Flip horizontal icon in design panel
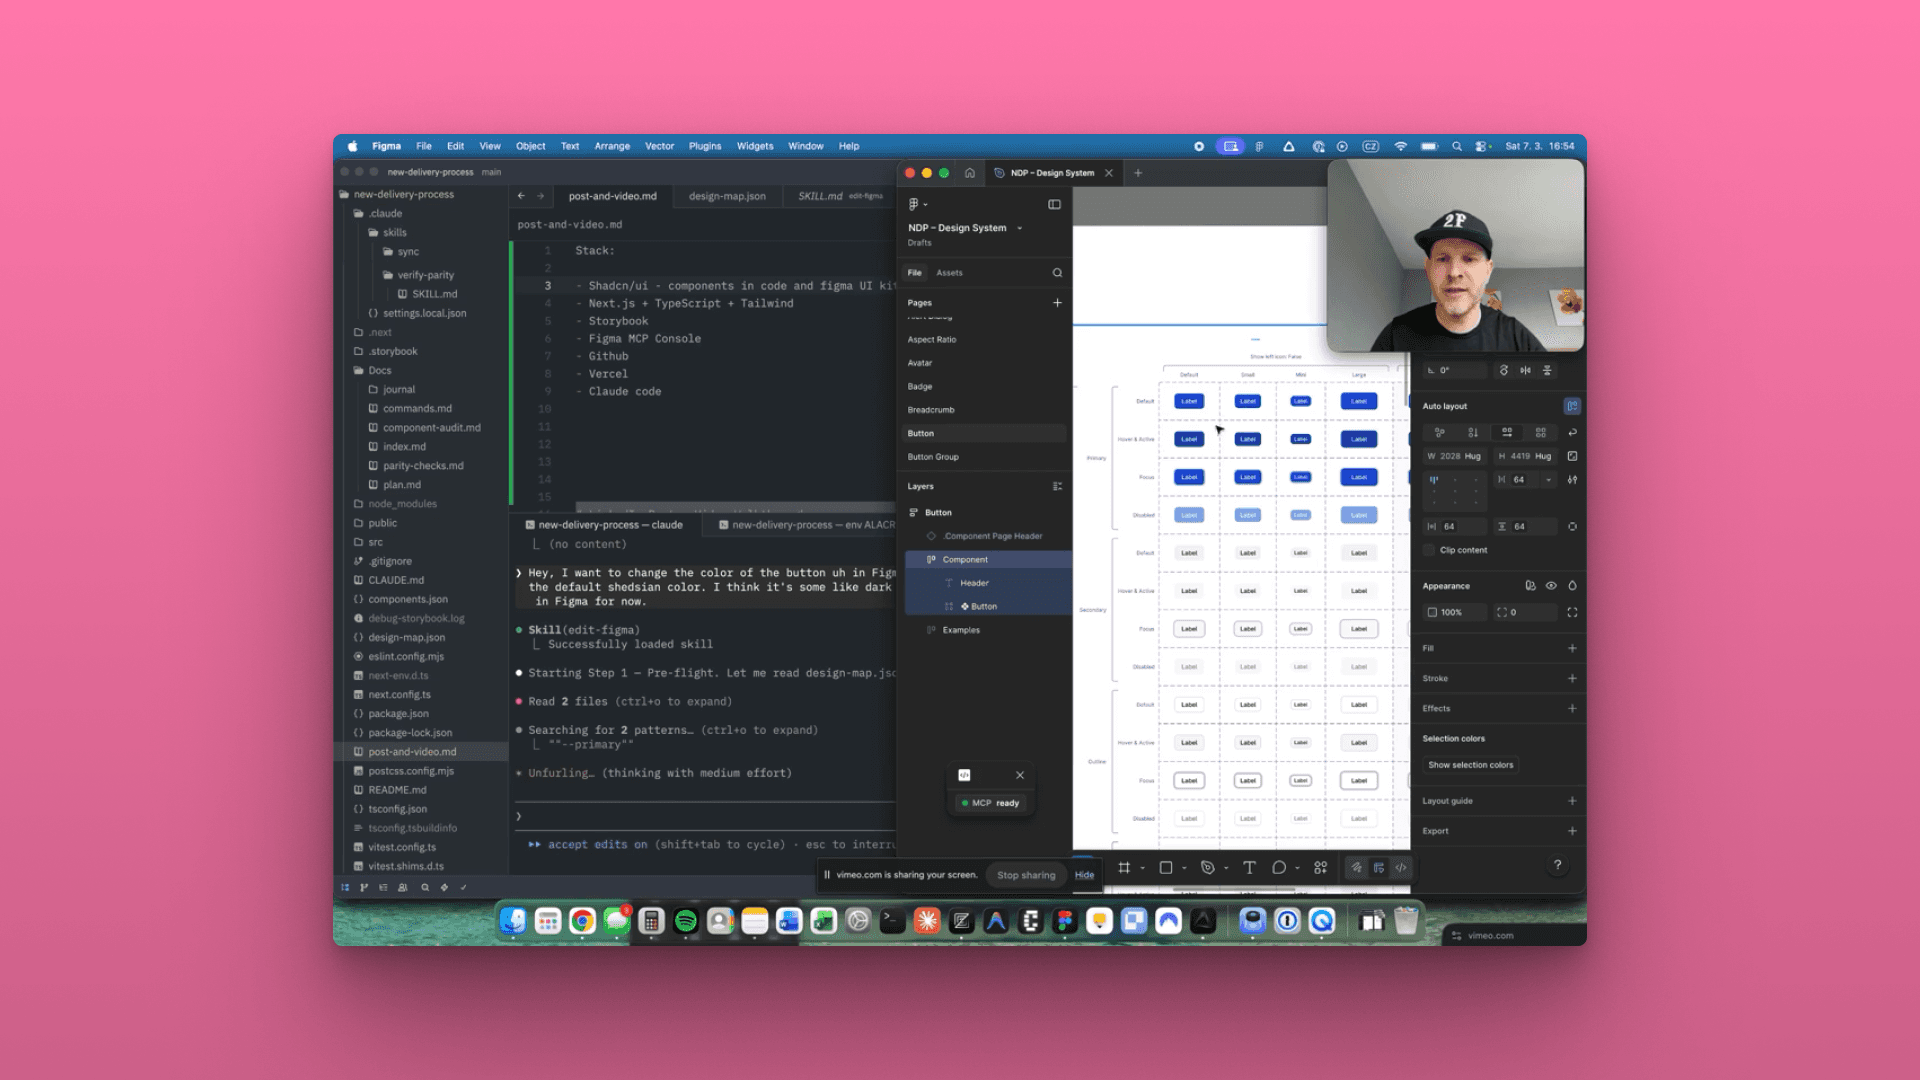 point(1525,370)
